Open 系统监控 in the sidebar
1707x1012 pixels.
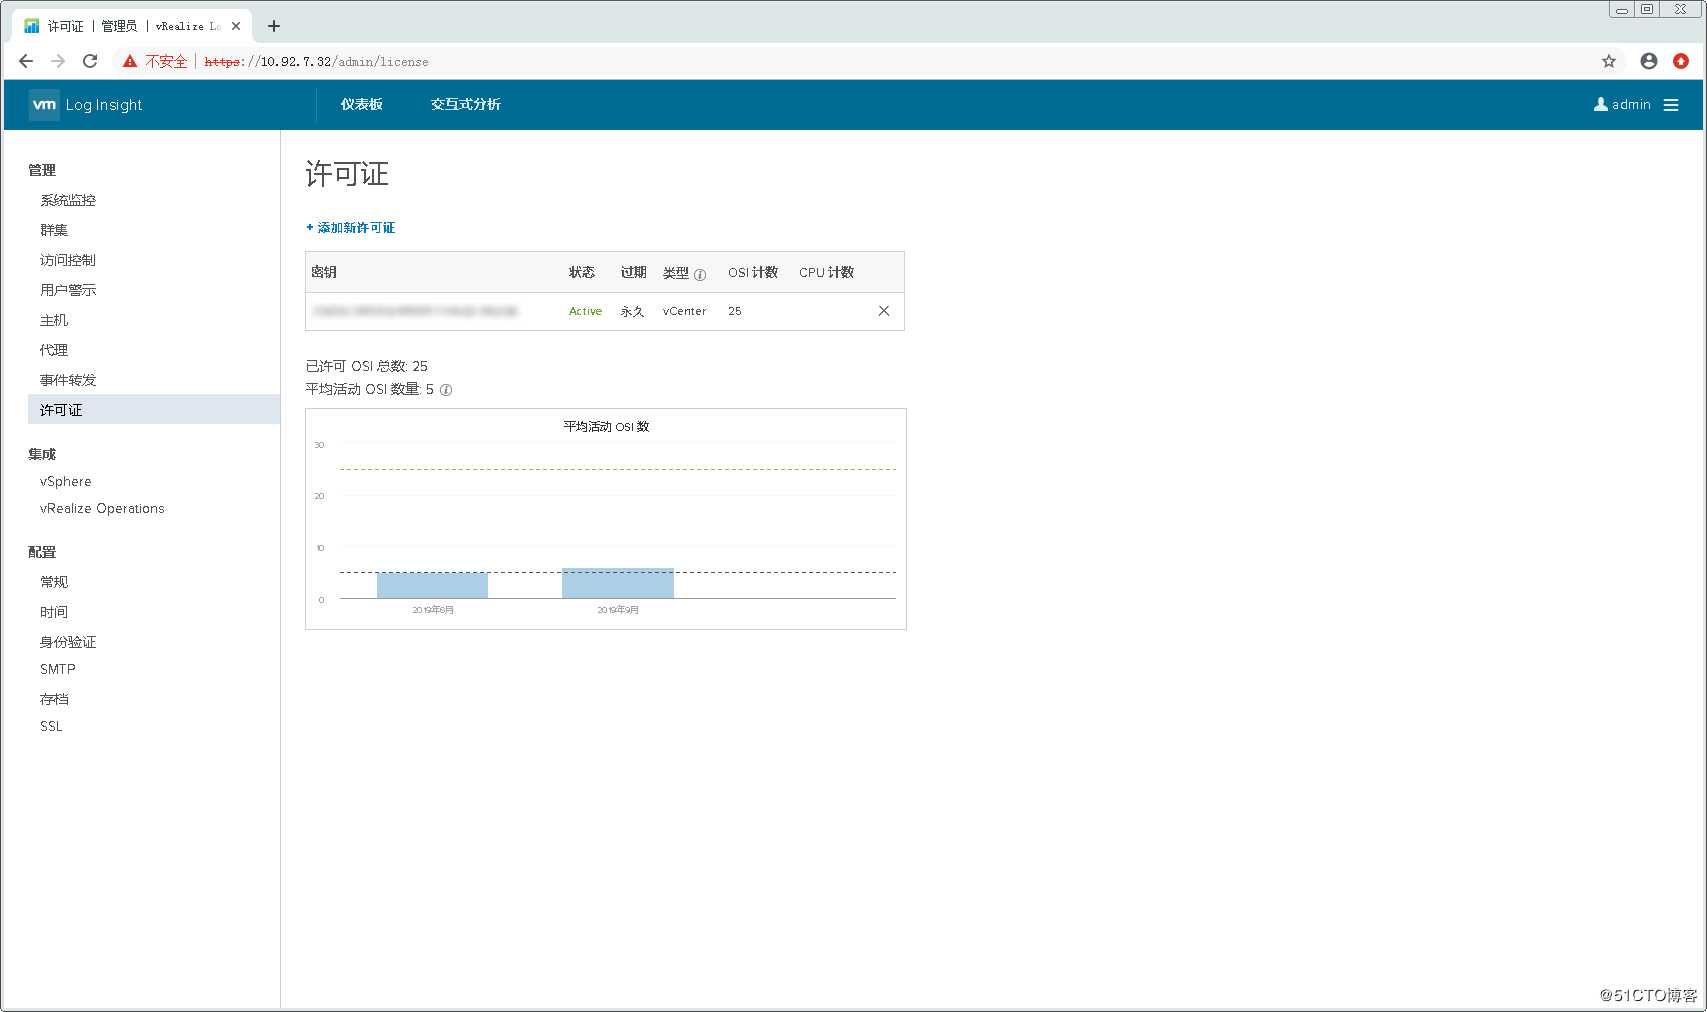[x=68, y=200]
